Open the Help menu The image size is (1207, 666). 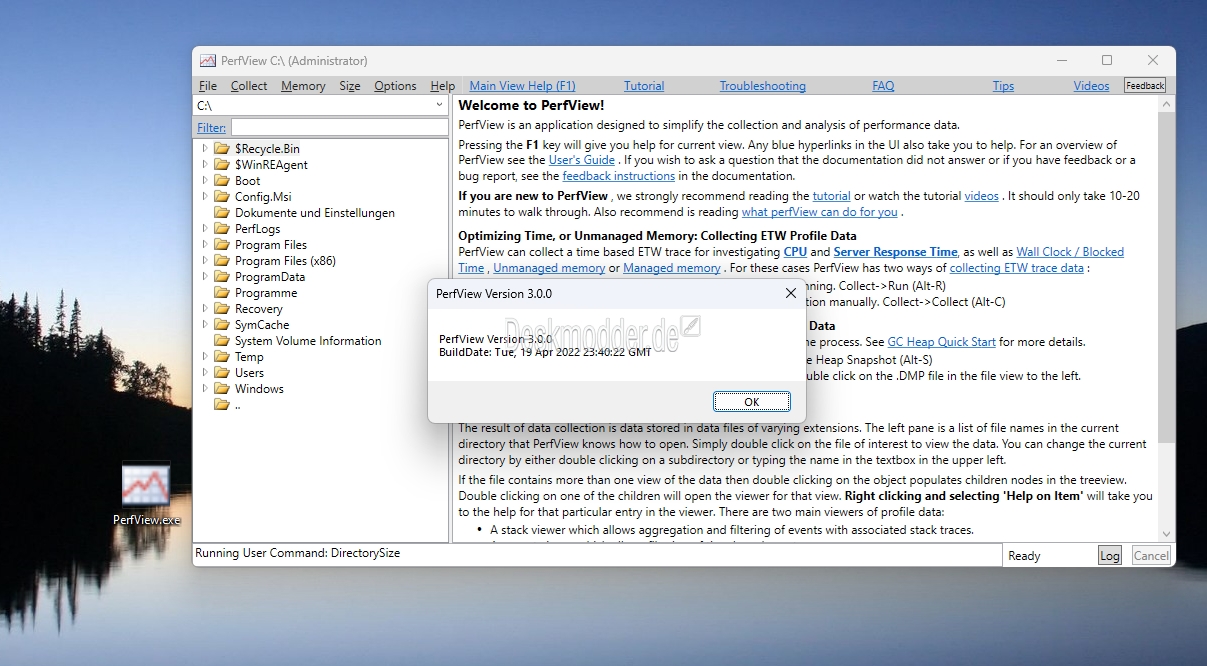tap(442, 86)
